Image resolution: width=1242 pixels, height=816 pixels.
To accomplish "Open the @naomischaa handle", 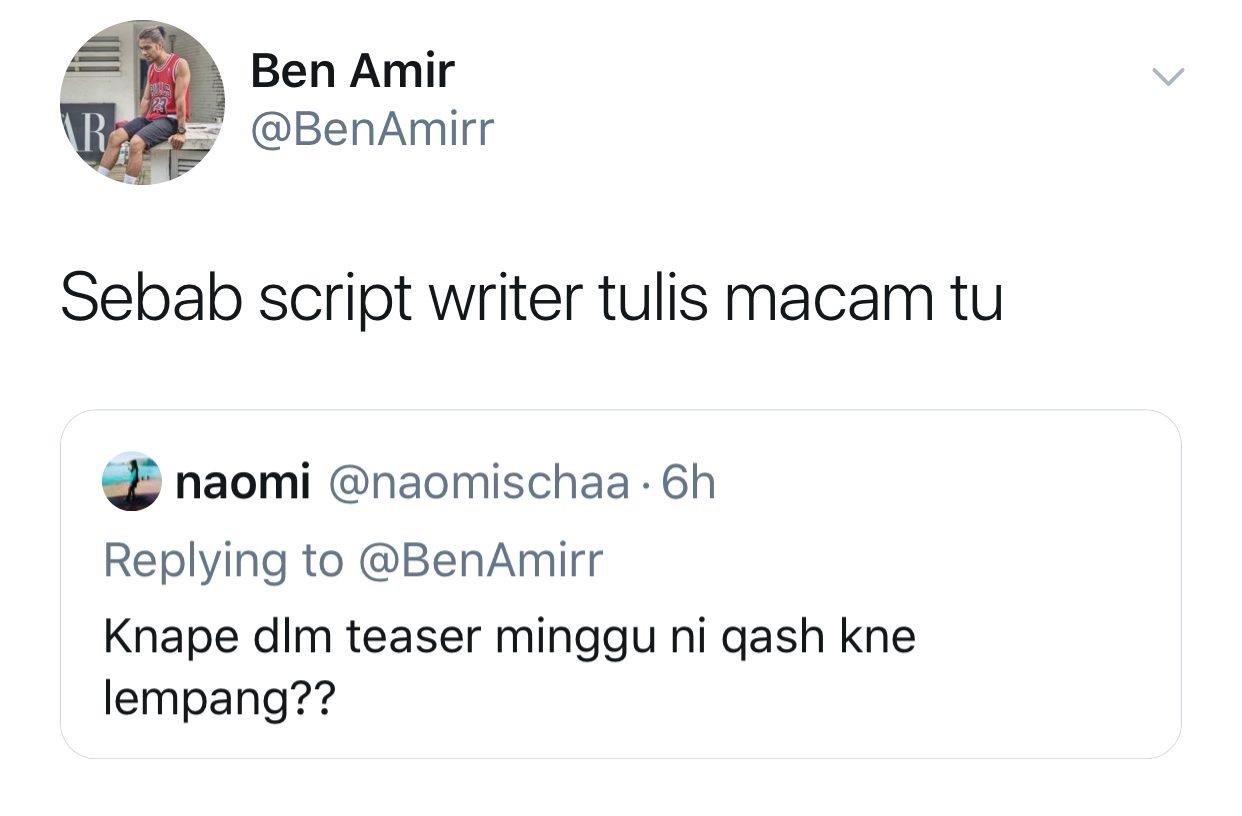I will click(x=478, y=483).
